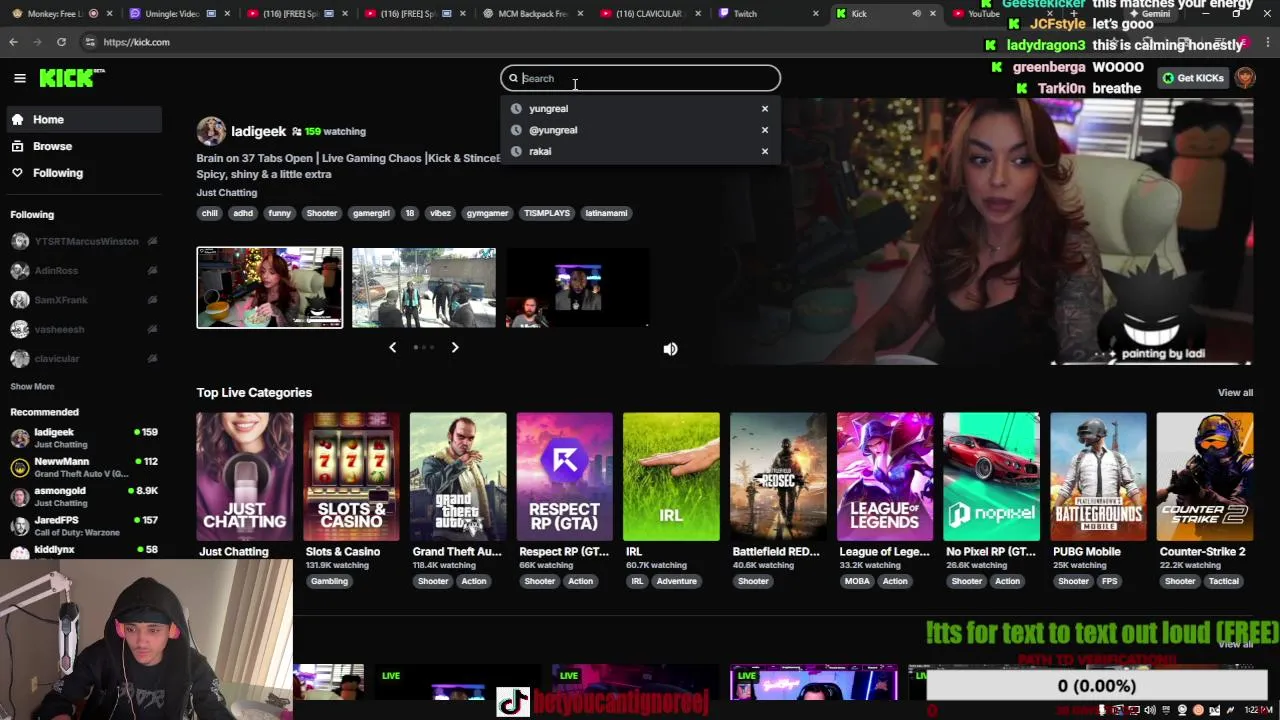Go to next featured stream arrow
The image size is (1280, 720).
[x=455, y=347]
